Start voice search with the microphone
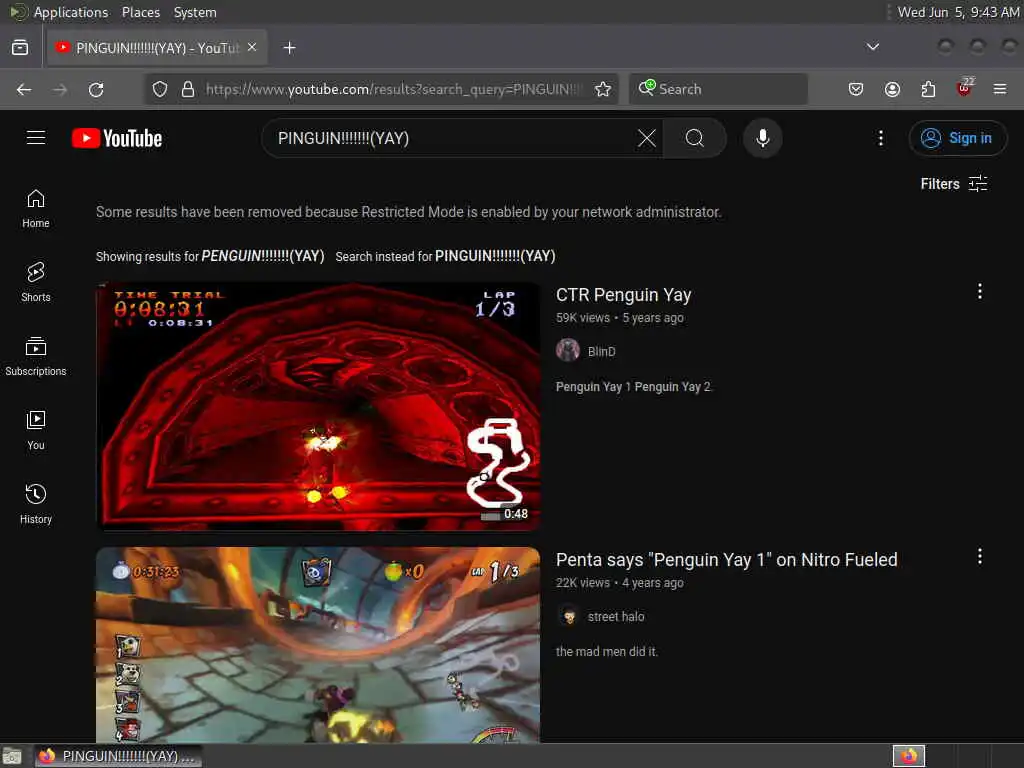Image resolution: width=1024 pixels, height=768 pixels. coord(762,138)
